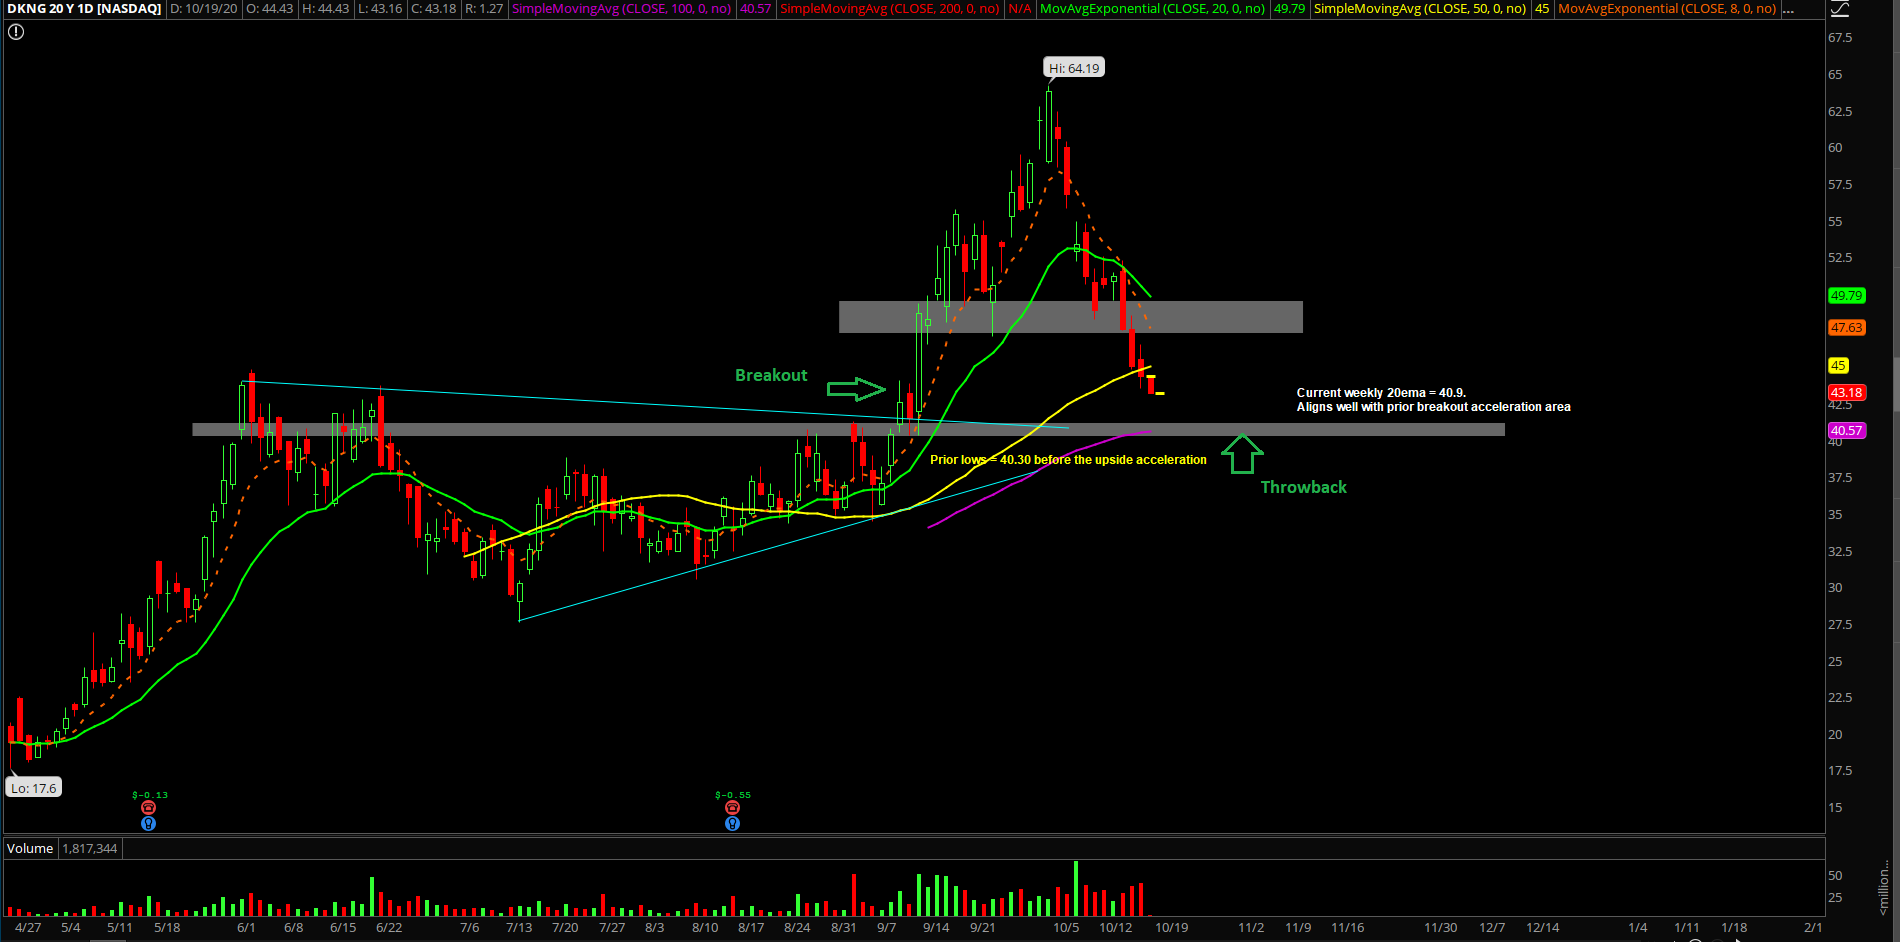Select the SimpleMovingAvg 200 study label
1900x942 pixels.
[x=890, y=9]
